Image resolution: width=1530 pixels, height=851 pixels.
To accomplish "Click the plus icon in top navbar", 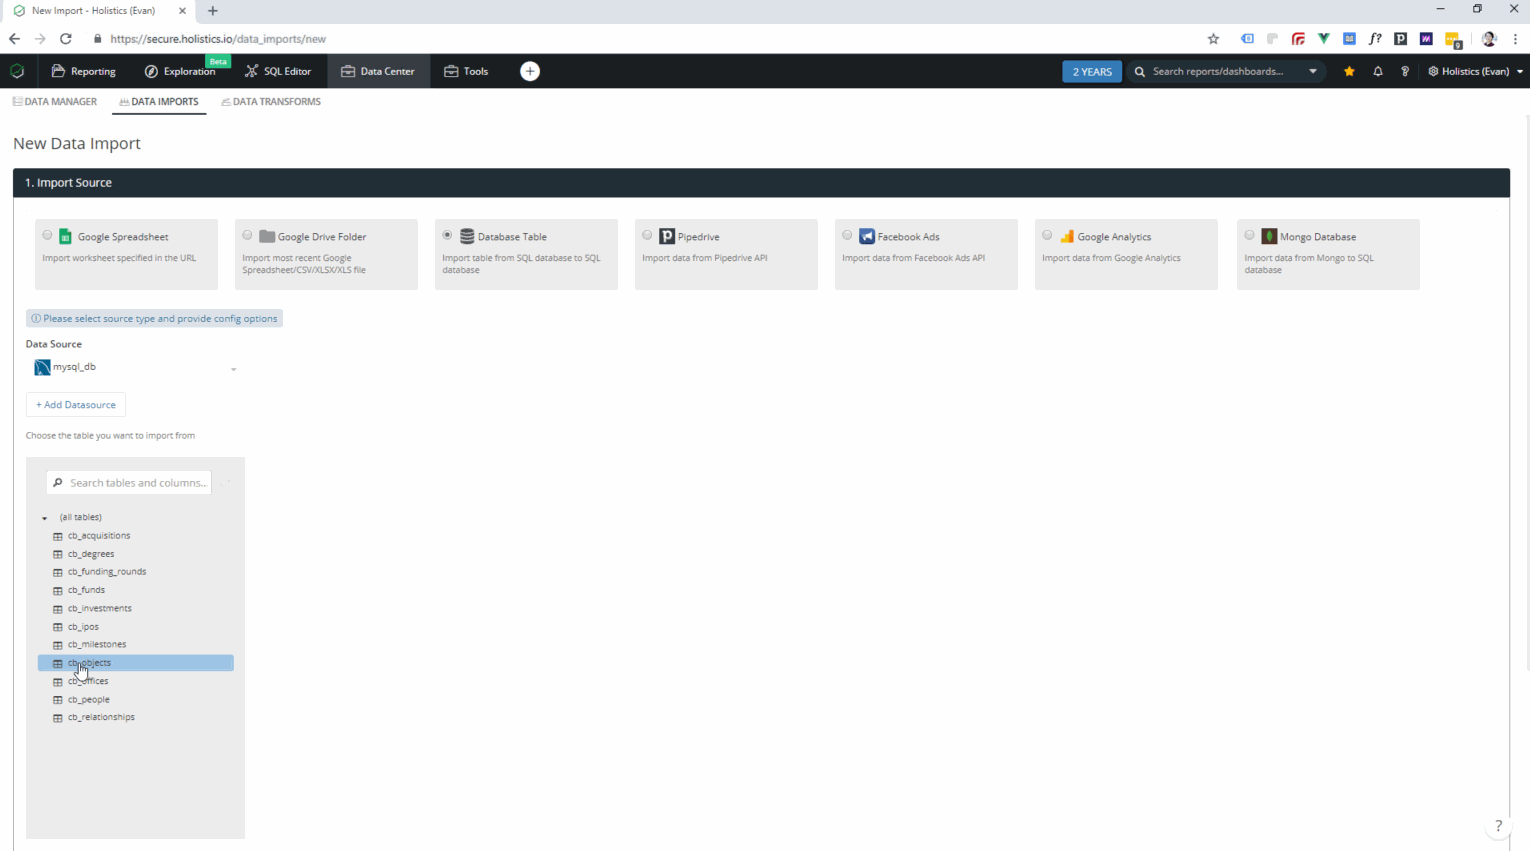I will pos(530,71).
